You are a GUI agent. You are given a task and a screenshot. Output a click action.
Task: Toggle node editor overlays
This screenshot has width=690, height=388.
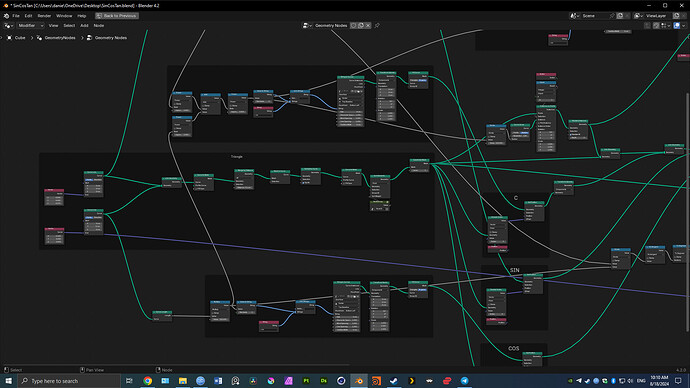(677, 26)
